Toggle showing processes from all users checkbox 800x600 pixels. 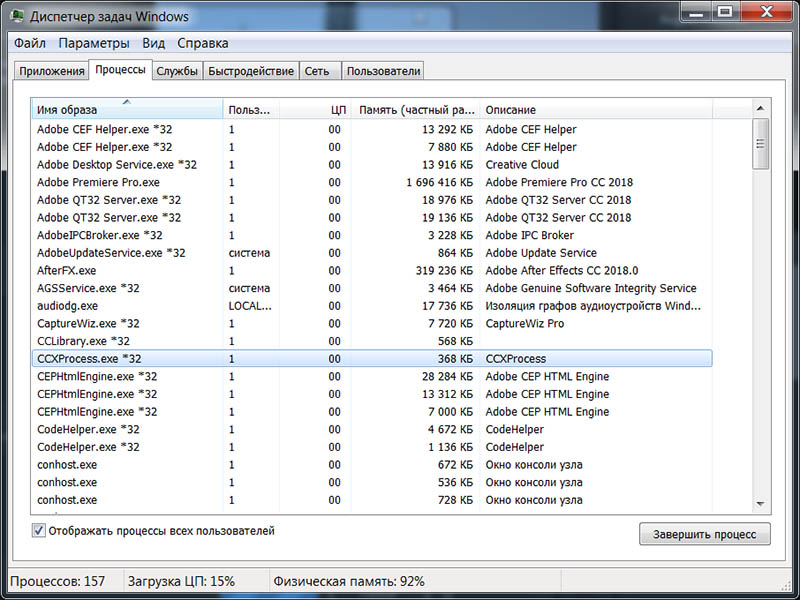(x=38, y=531)
